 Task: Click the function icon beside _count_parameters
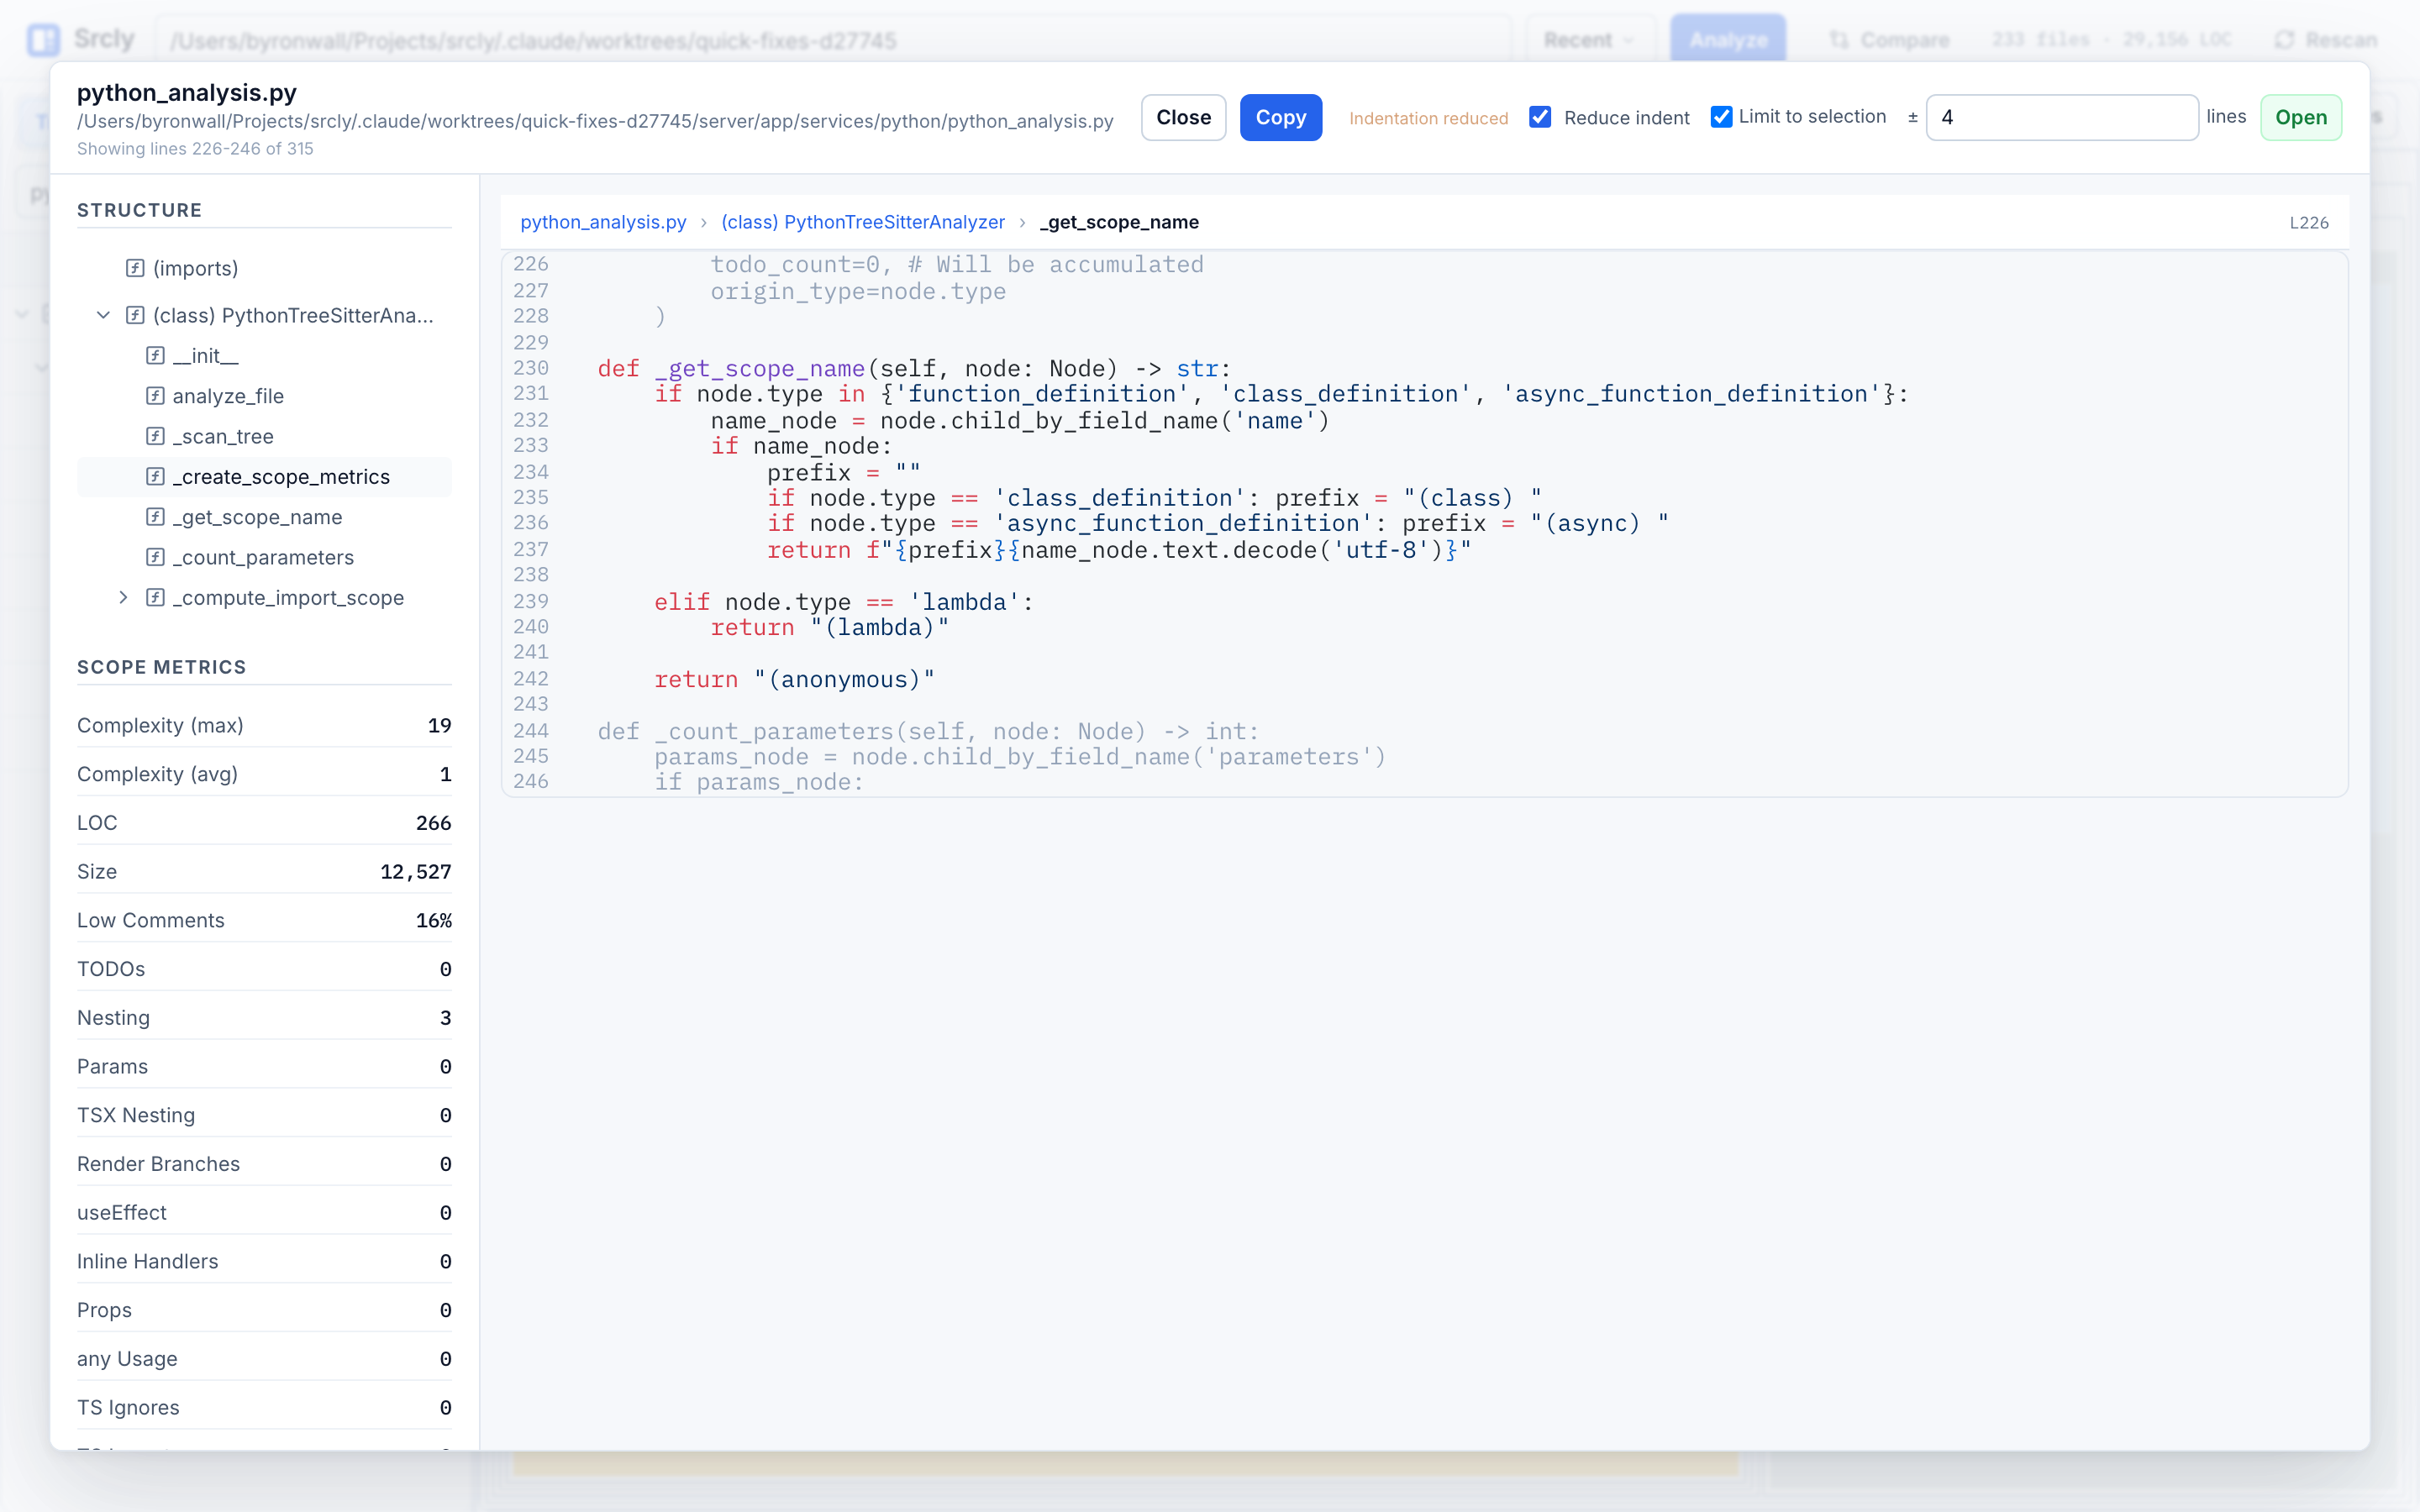(155, 557)
